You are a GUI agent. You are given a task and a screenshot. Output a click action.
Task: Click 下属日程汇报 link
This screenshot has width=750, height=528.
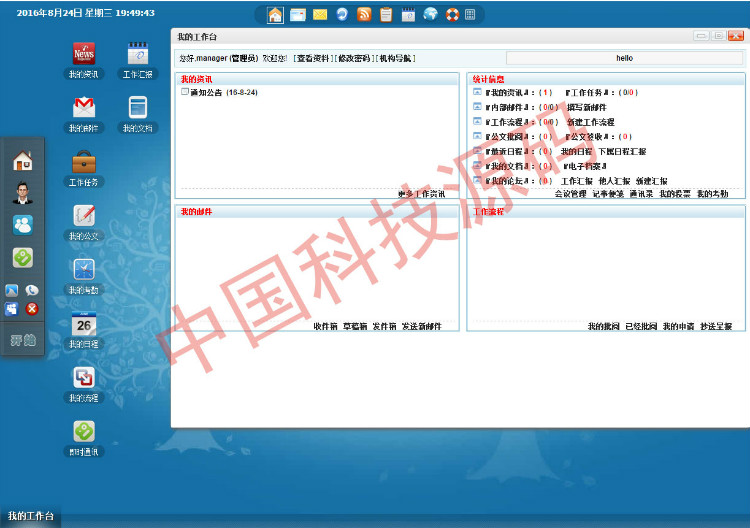[622, 151]
